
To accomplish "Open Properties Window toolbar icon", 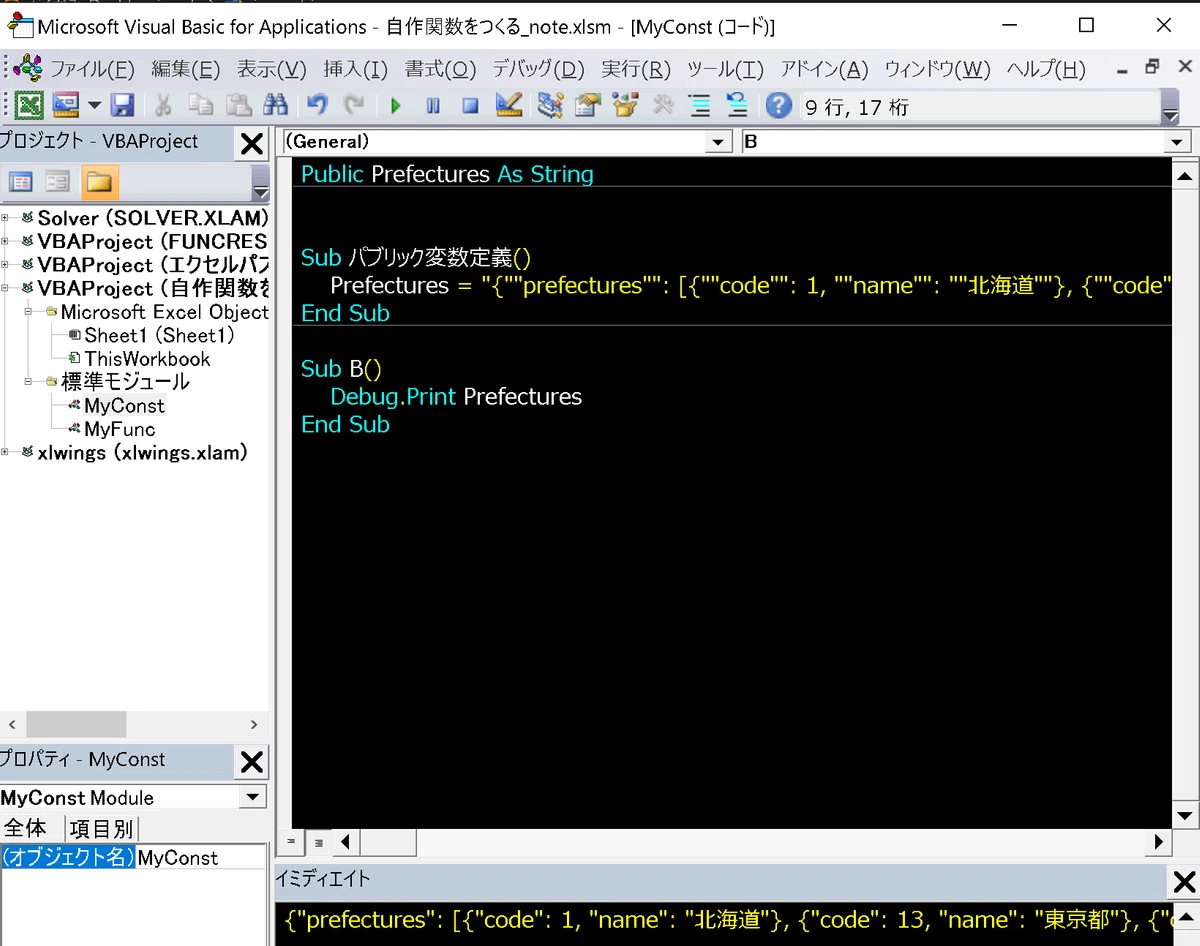I will 587,105.
